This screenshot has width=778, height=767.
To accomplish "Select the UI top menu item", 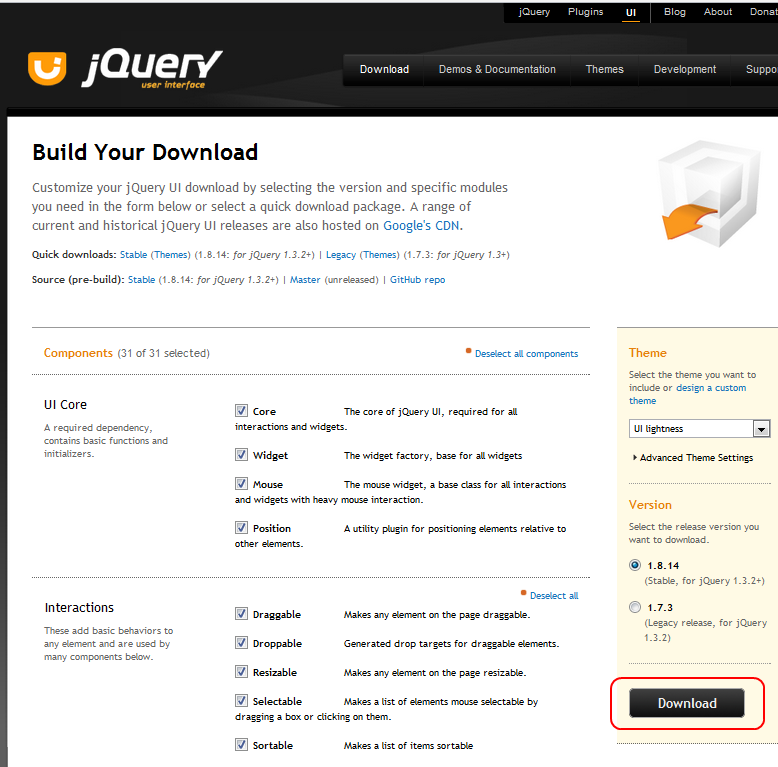I will (x=631, y=12).
